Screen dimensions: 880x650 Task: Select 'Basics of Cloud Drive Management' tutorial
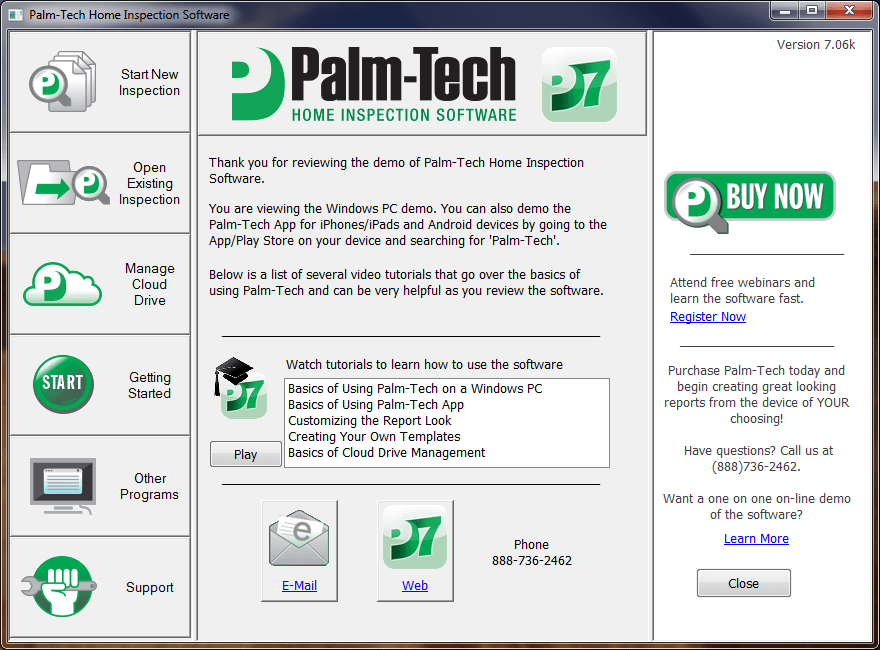click(387, 453)
